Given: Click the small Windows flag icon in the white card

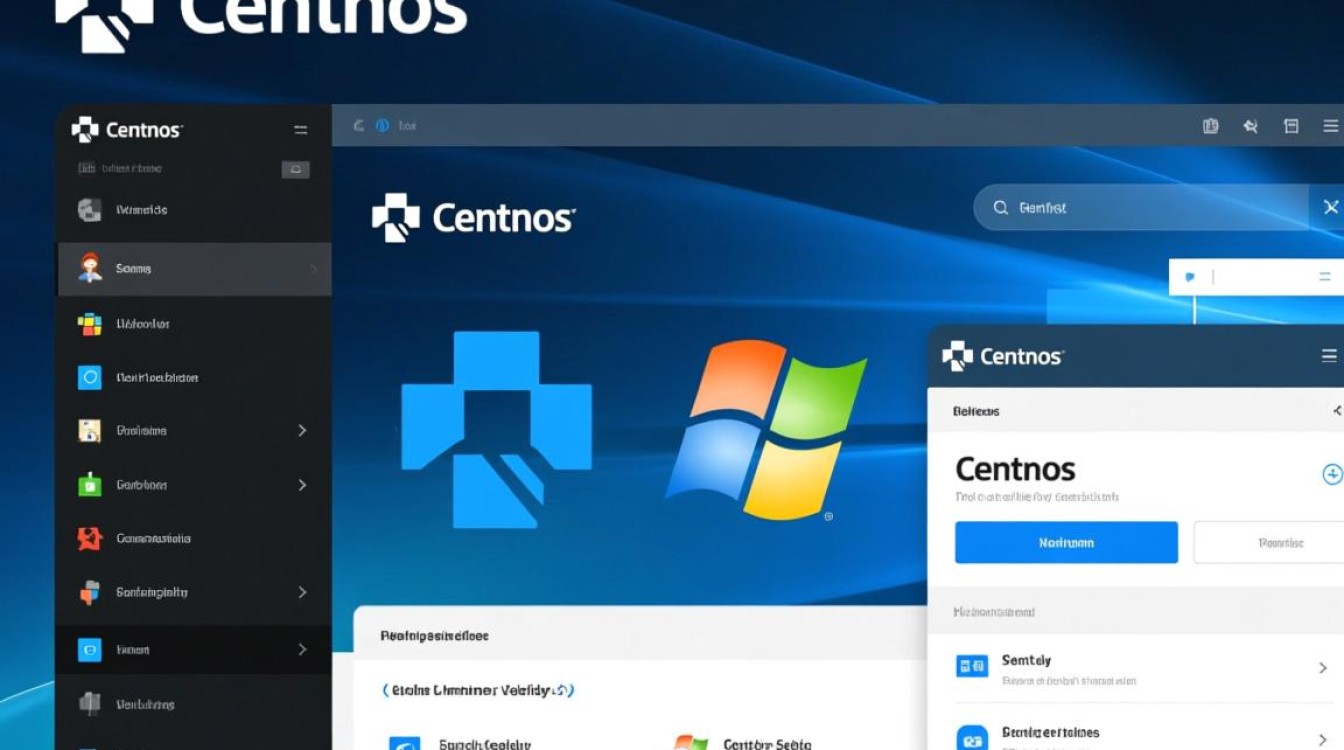Looking at the screenshot, I should point(691,743).
